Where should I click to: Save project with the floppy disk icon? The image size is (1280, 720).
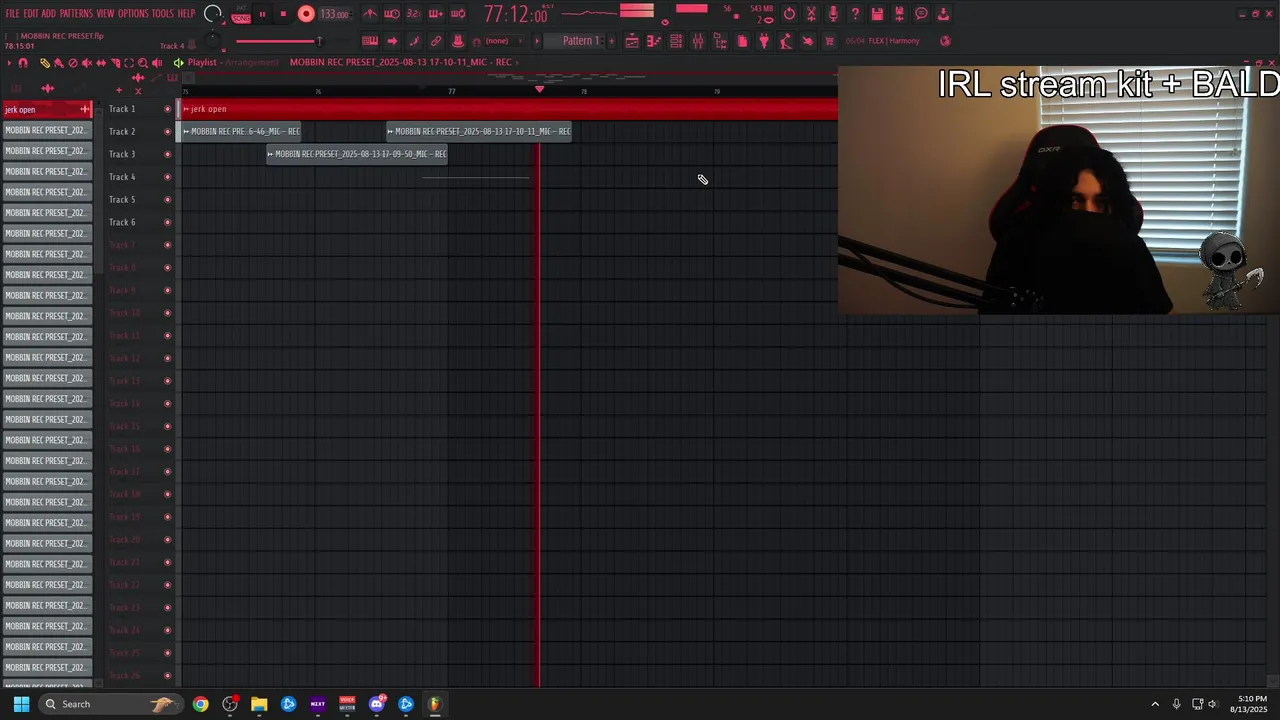[877, 14]
